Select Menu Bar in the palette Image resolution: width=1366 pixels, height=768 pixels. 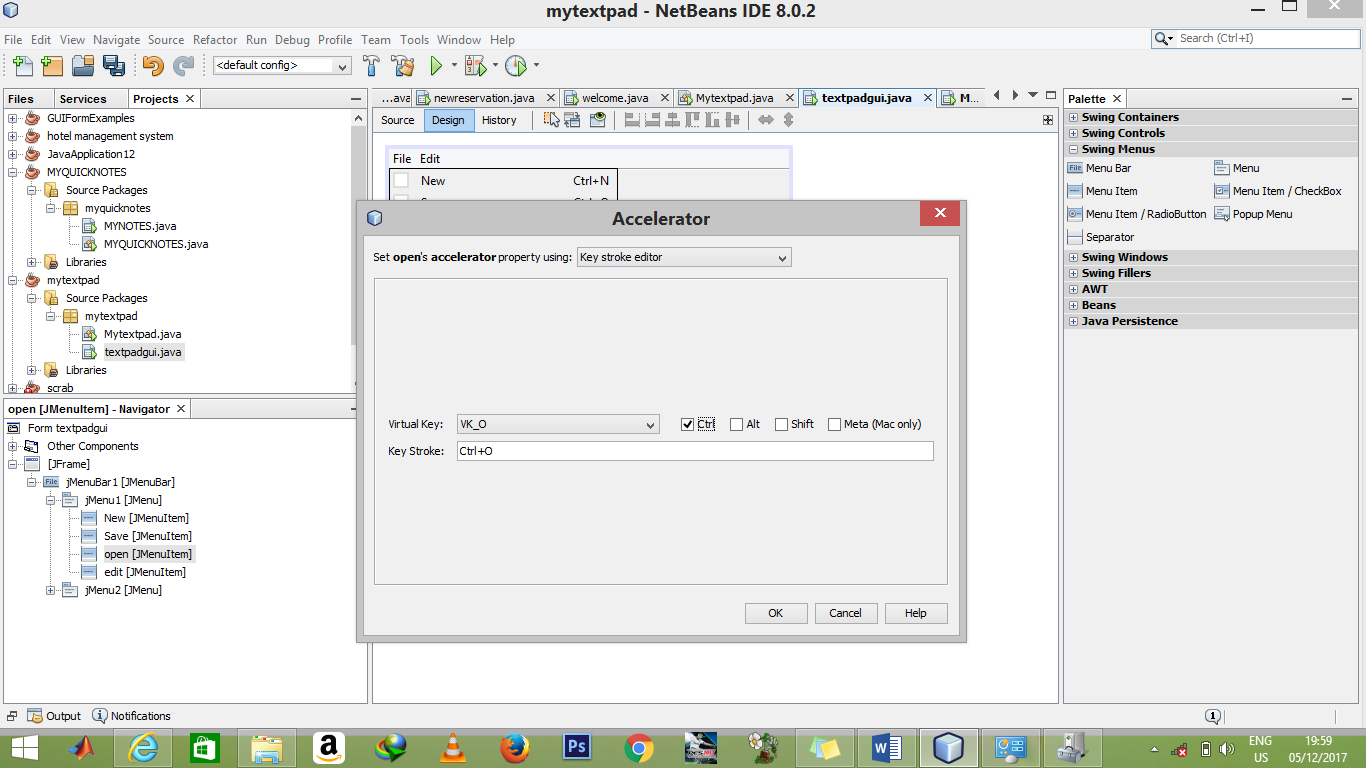click(x=1099, y=168)
